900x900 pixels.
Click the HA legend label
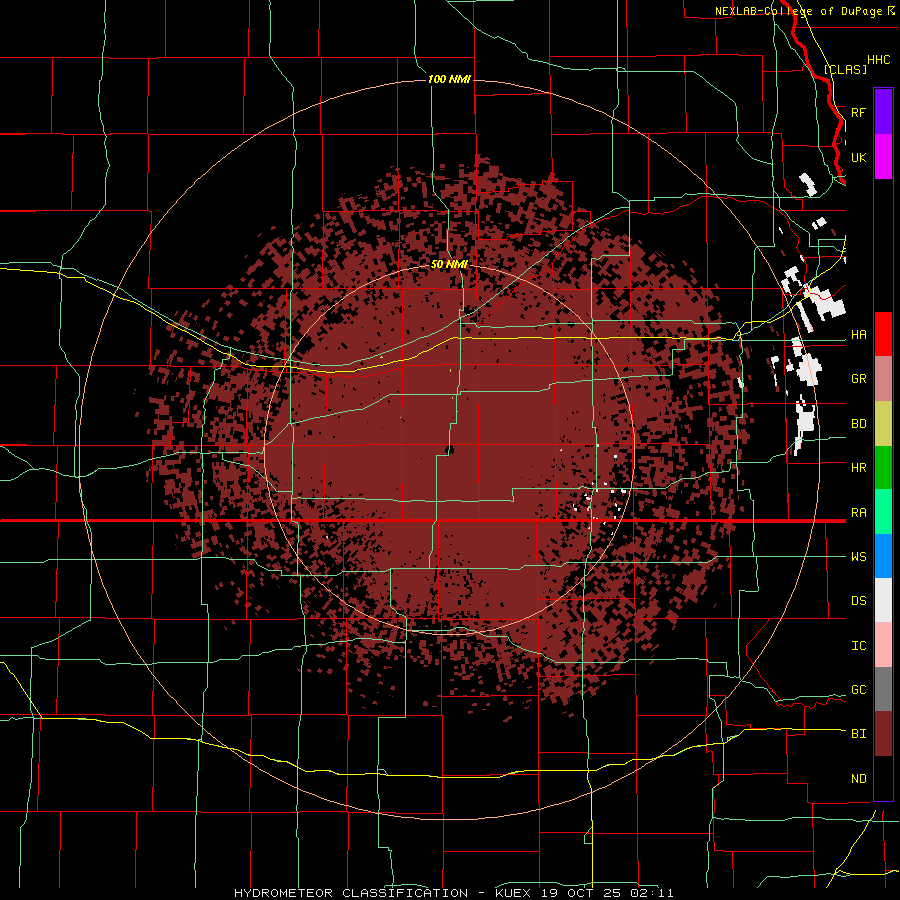tap(859, 335)
